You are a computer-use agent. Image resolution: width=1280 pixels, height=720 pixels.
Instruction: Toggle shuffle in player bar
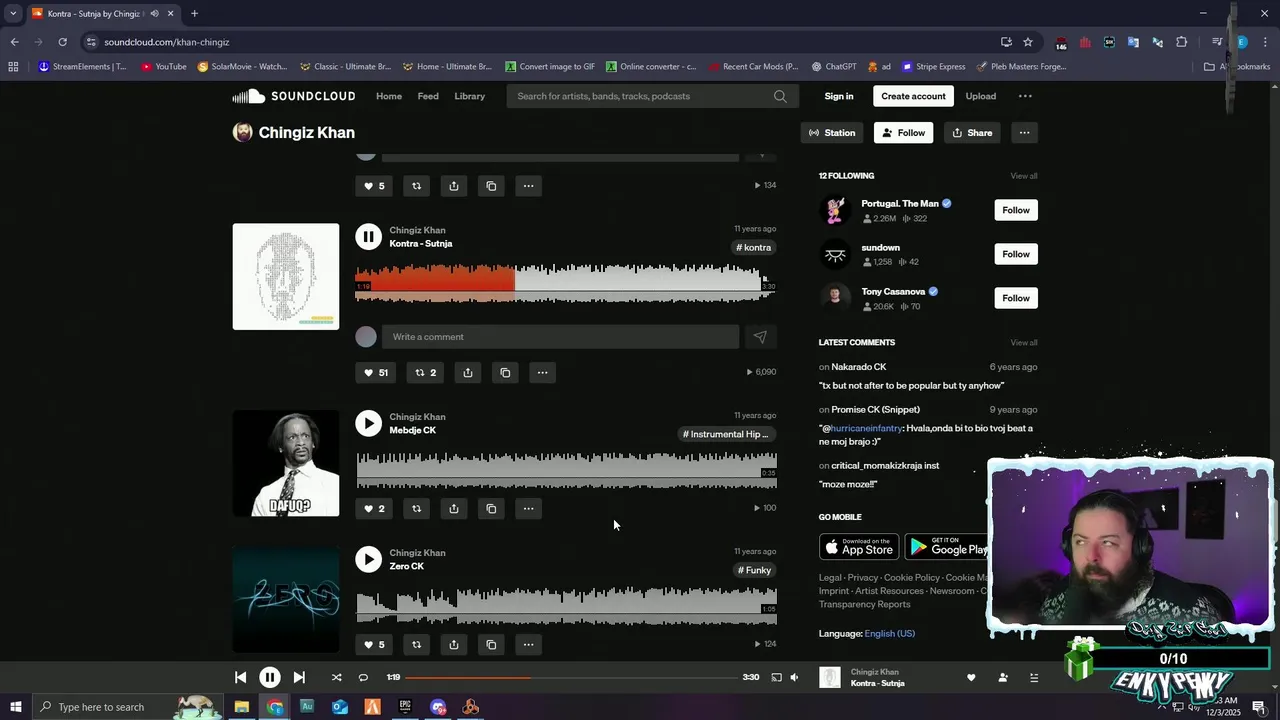pos(336,677)
